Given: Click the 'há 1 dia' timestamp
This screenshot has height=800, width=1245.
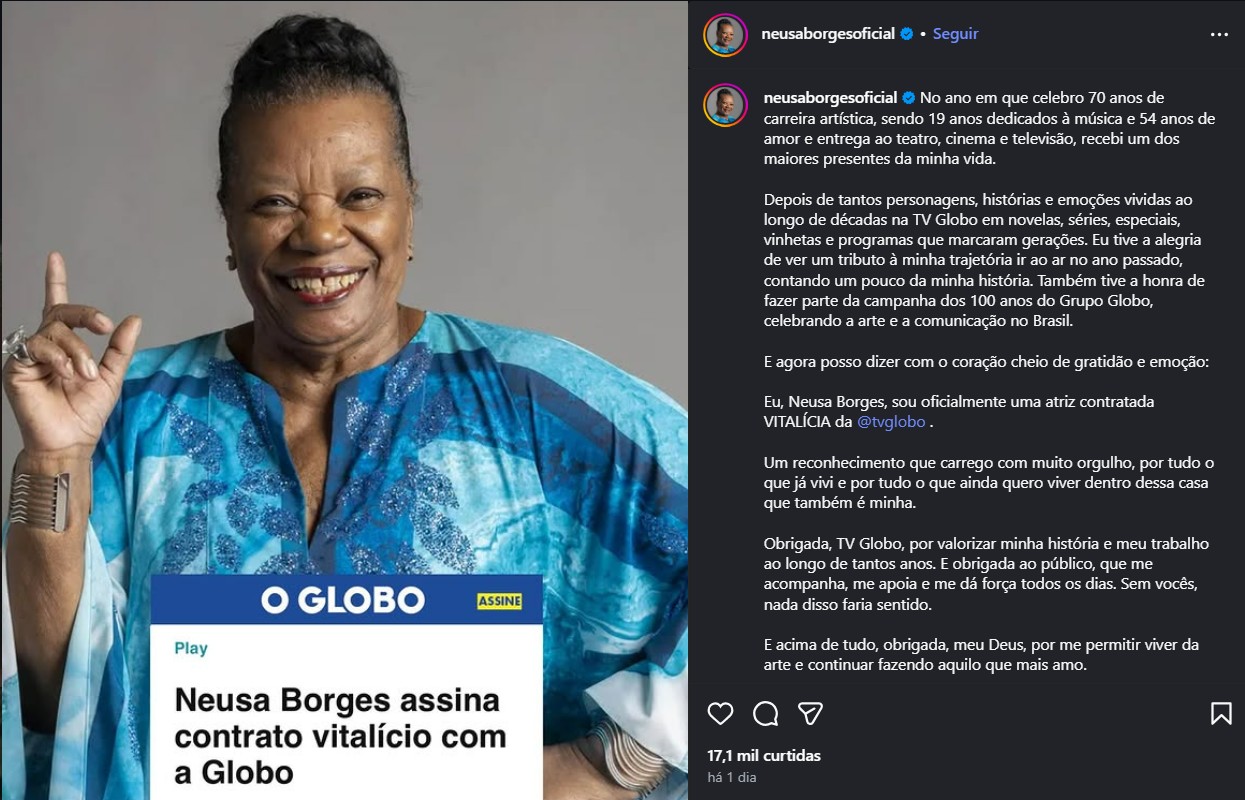Looking at the screenshot, I should pyautogui.click(x=732, y=777).
